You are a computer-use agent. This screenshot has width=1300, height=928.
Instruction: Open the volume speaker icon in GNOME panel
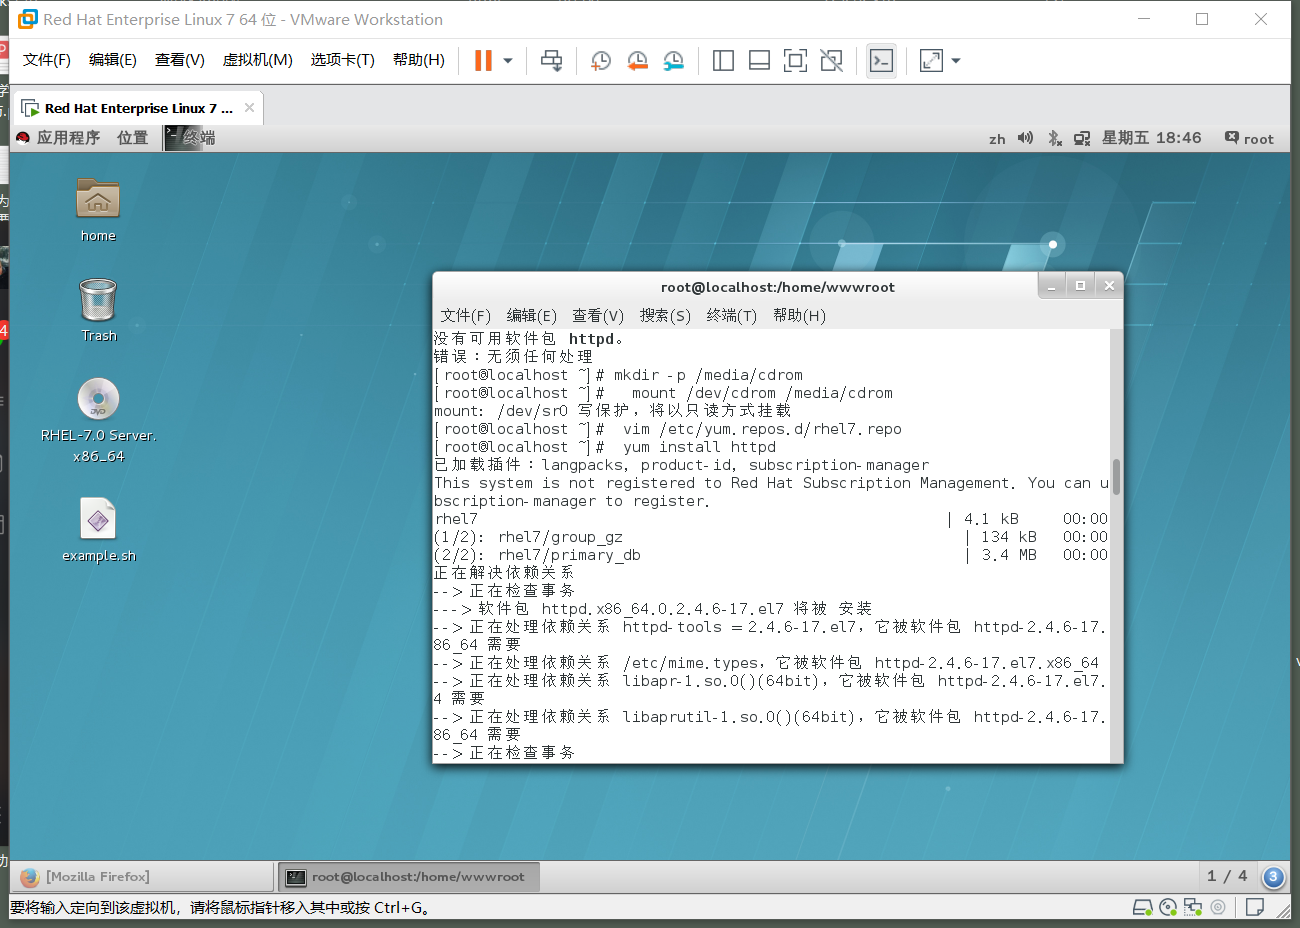tap(1025, 138)
